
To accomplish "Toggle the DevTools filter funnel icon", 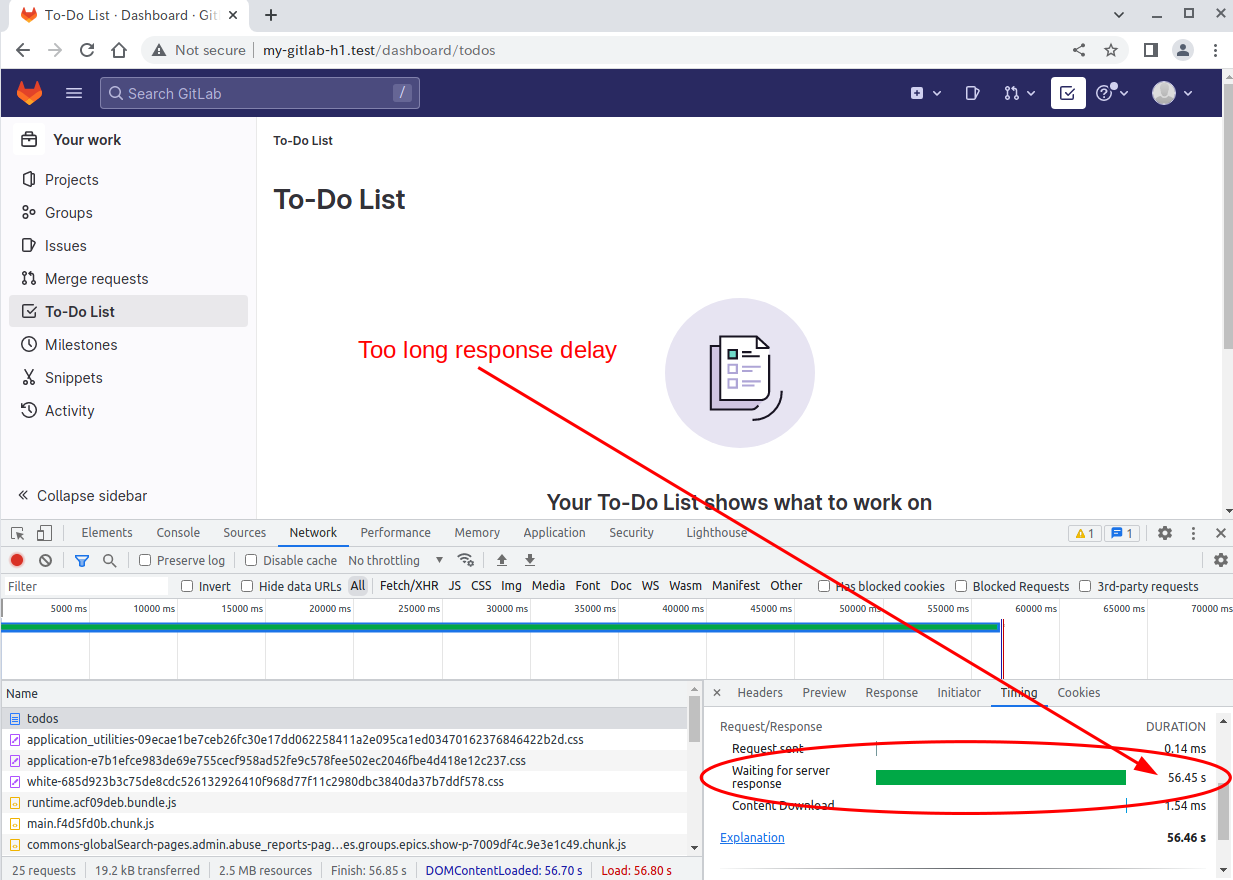I will (x=82, y=560).
